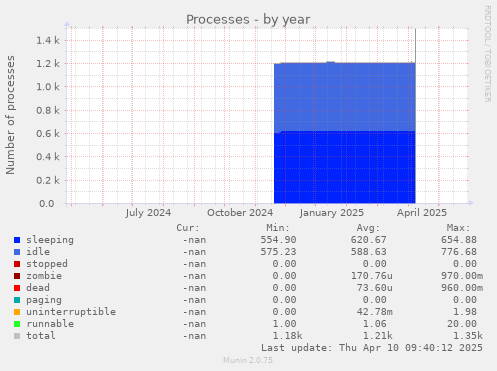Select the 'dead' legend label
The image size is (497, 371).
coord(38,288)
